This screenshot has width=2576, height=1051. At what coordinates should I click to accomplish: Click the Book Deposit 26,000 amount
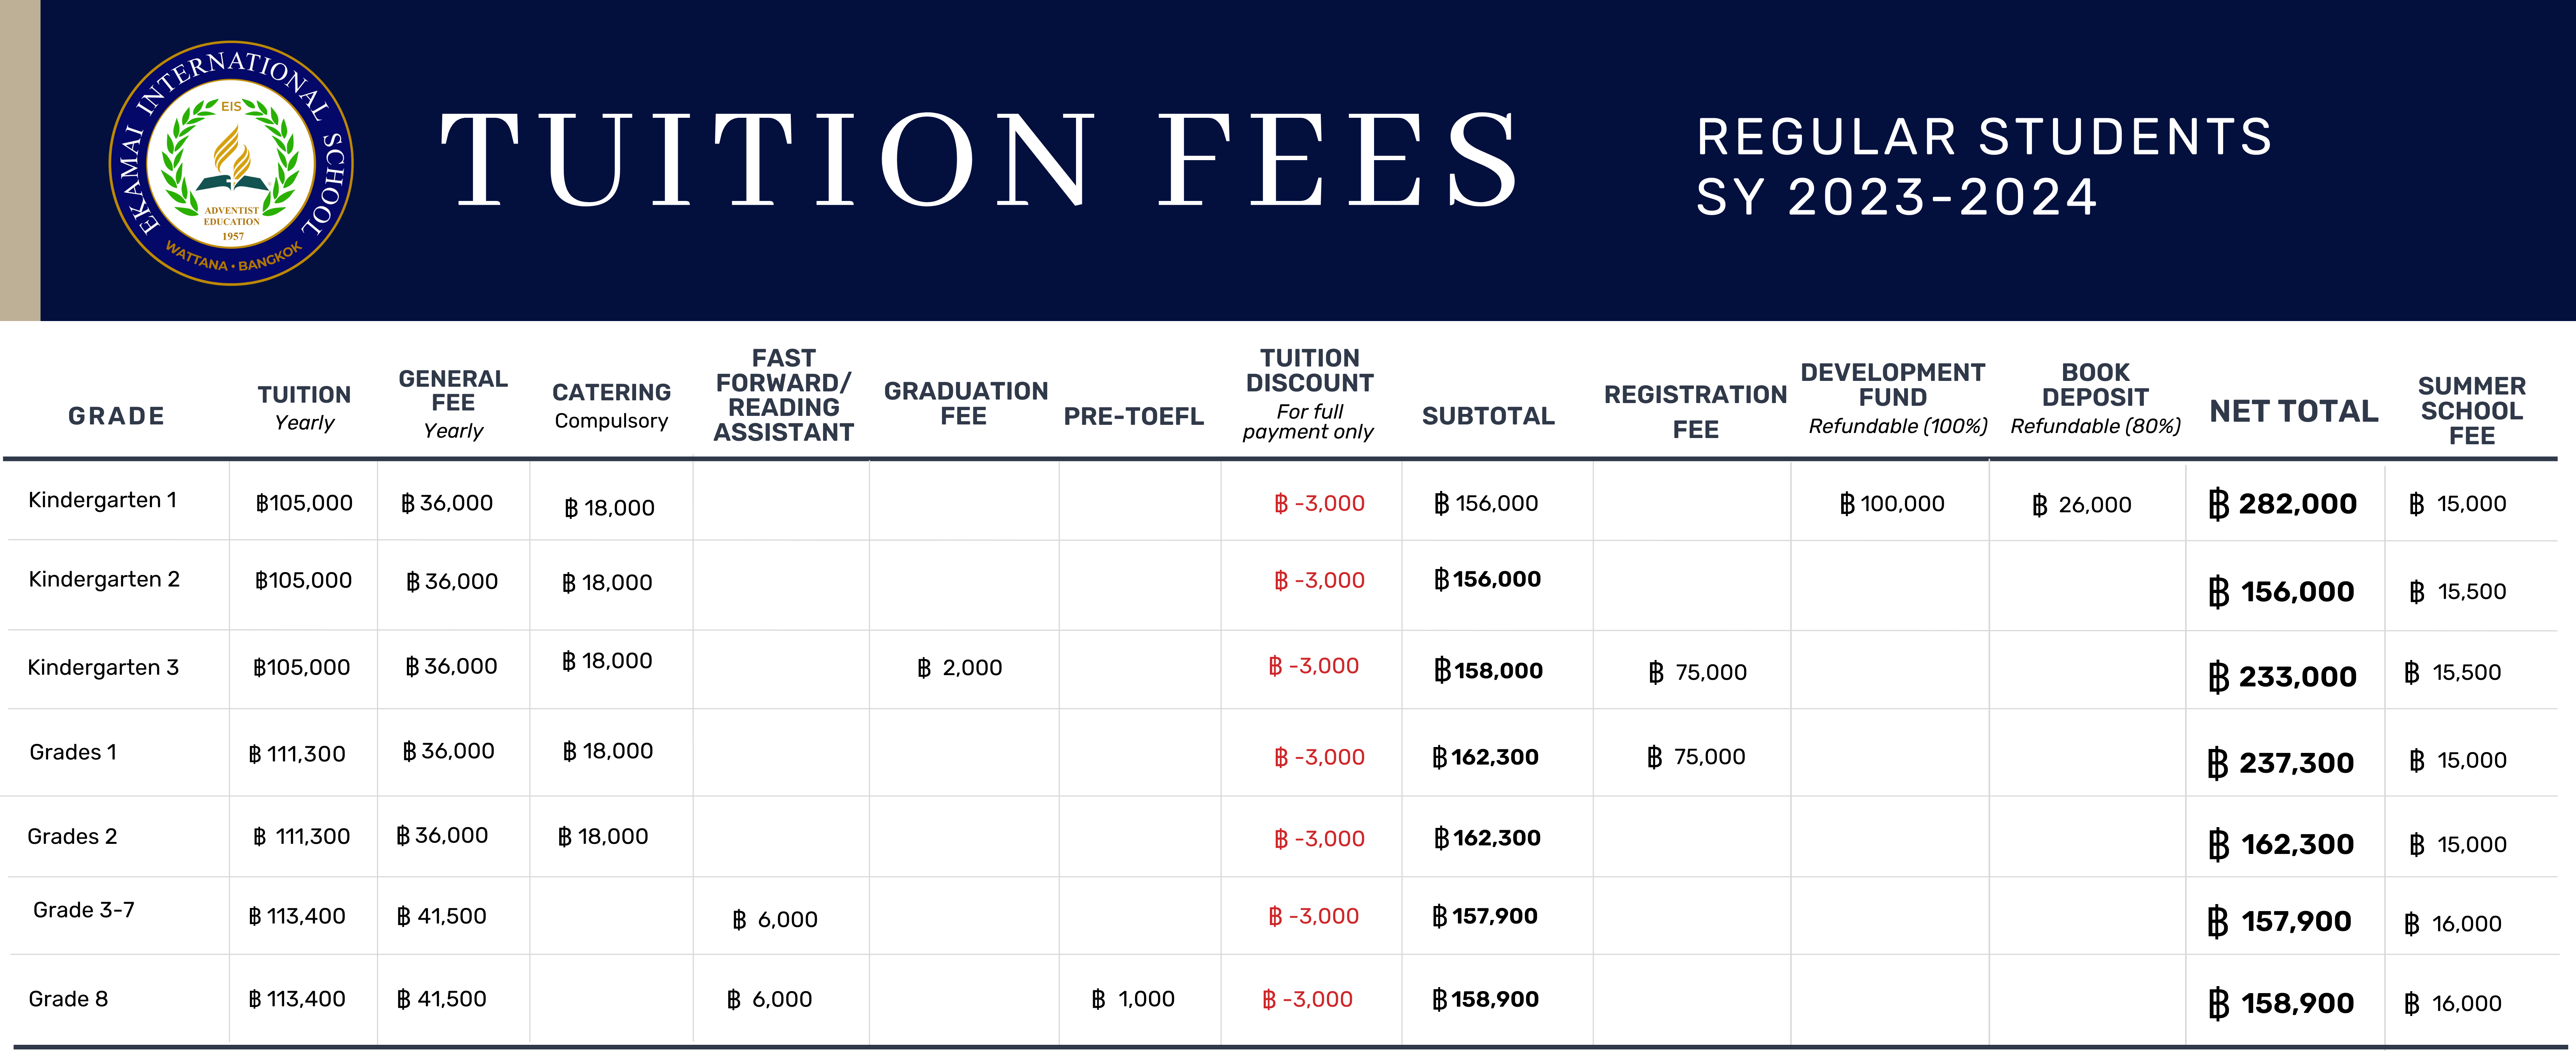[2082, 505]
